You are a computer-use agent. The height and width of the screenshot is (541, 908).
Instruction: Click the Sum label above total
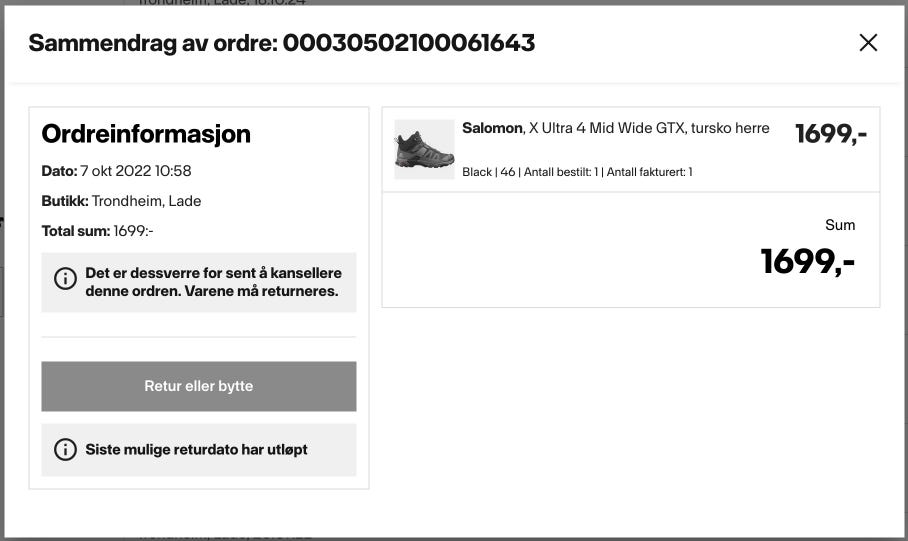point(840,225)
